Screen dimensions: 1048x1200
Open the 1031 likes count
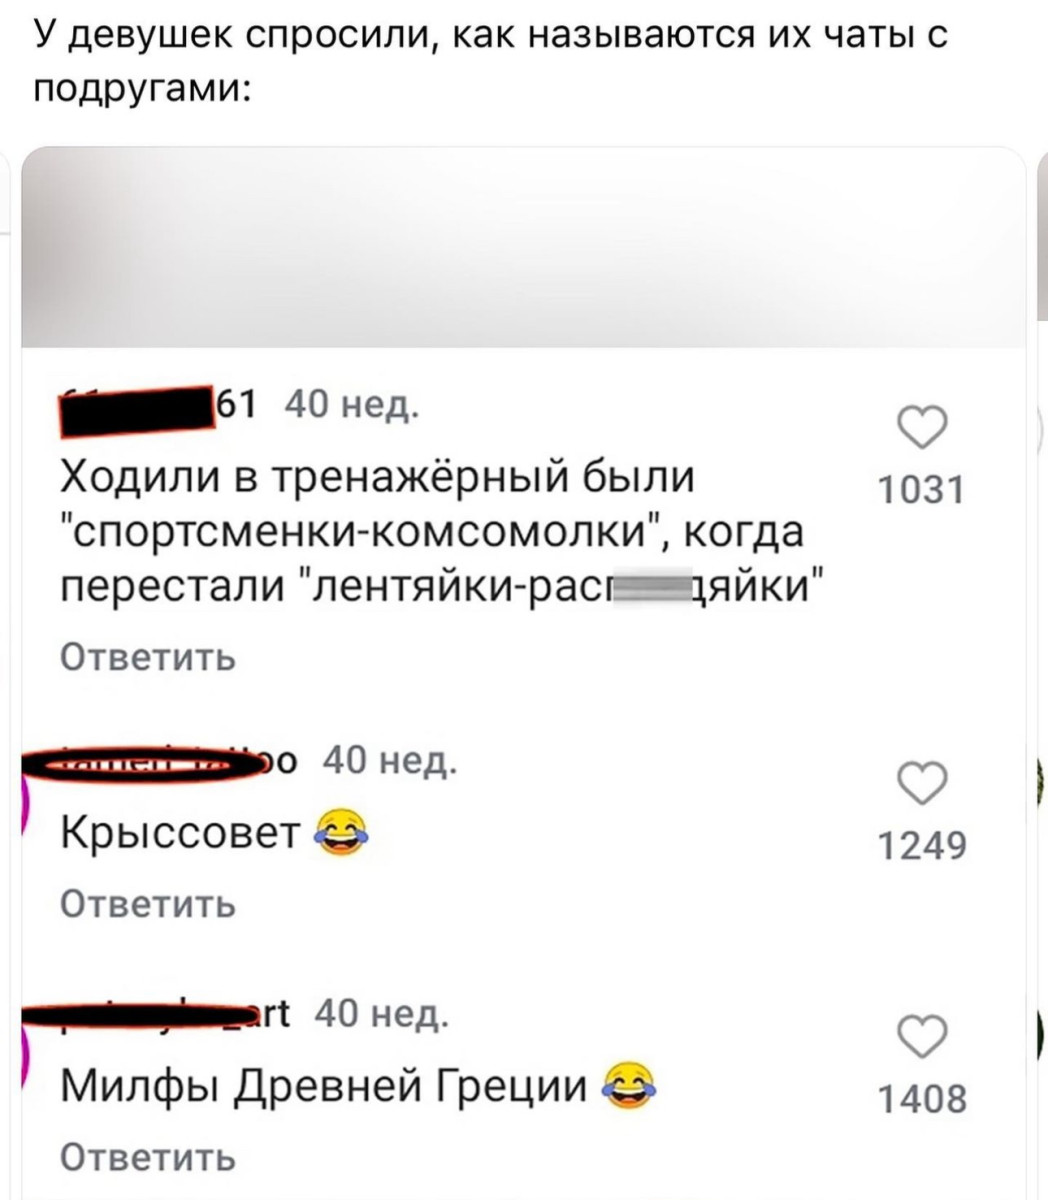coord(919,491)
